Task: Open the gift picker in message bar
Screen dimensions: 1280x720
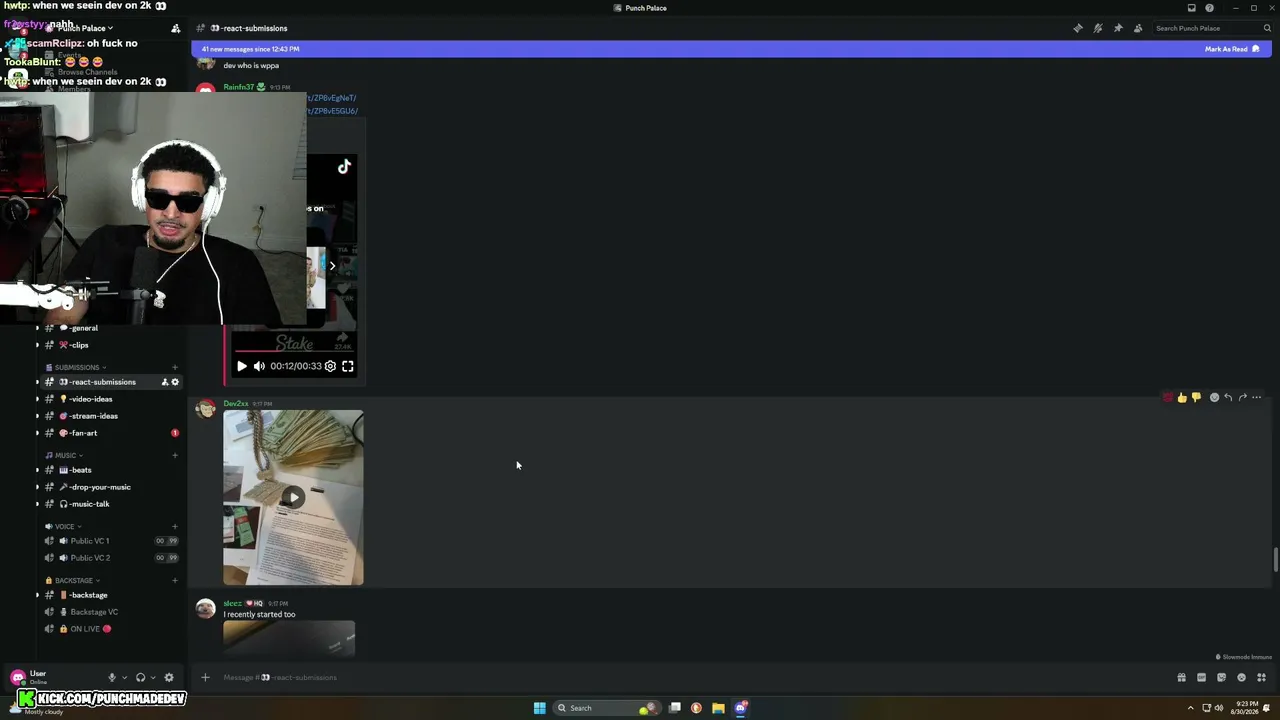Action: (x=1182, y=677)
